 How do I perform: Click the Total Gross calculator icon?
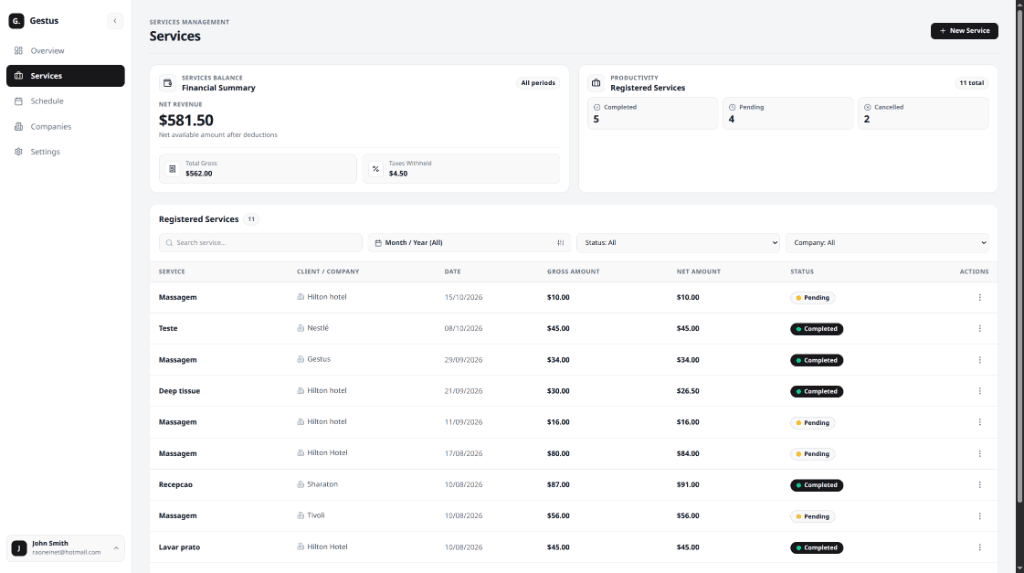coord(172,169)
